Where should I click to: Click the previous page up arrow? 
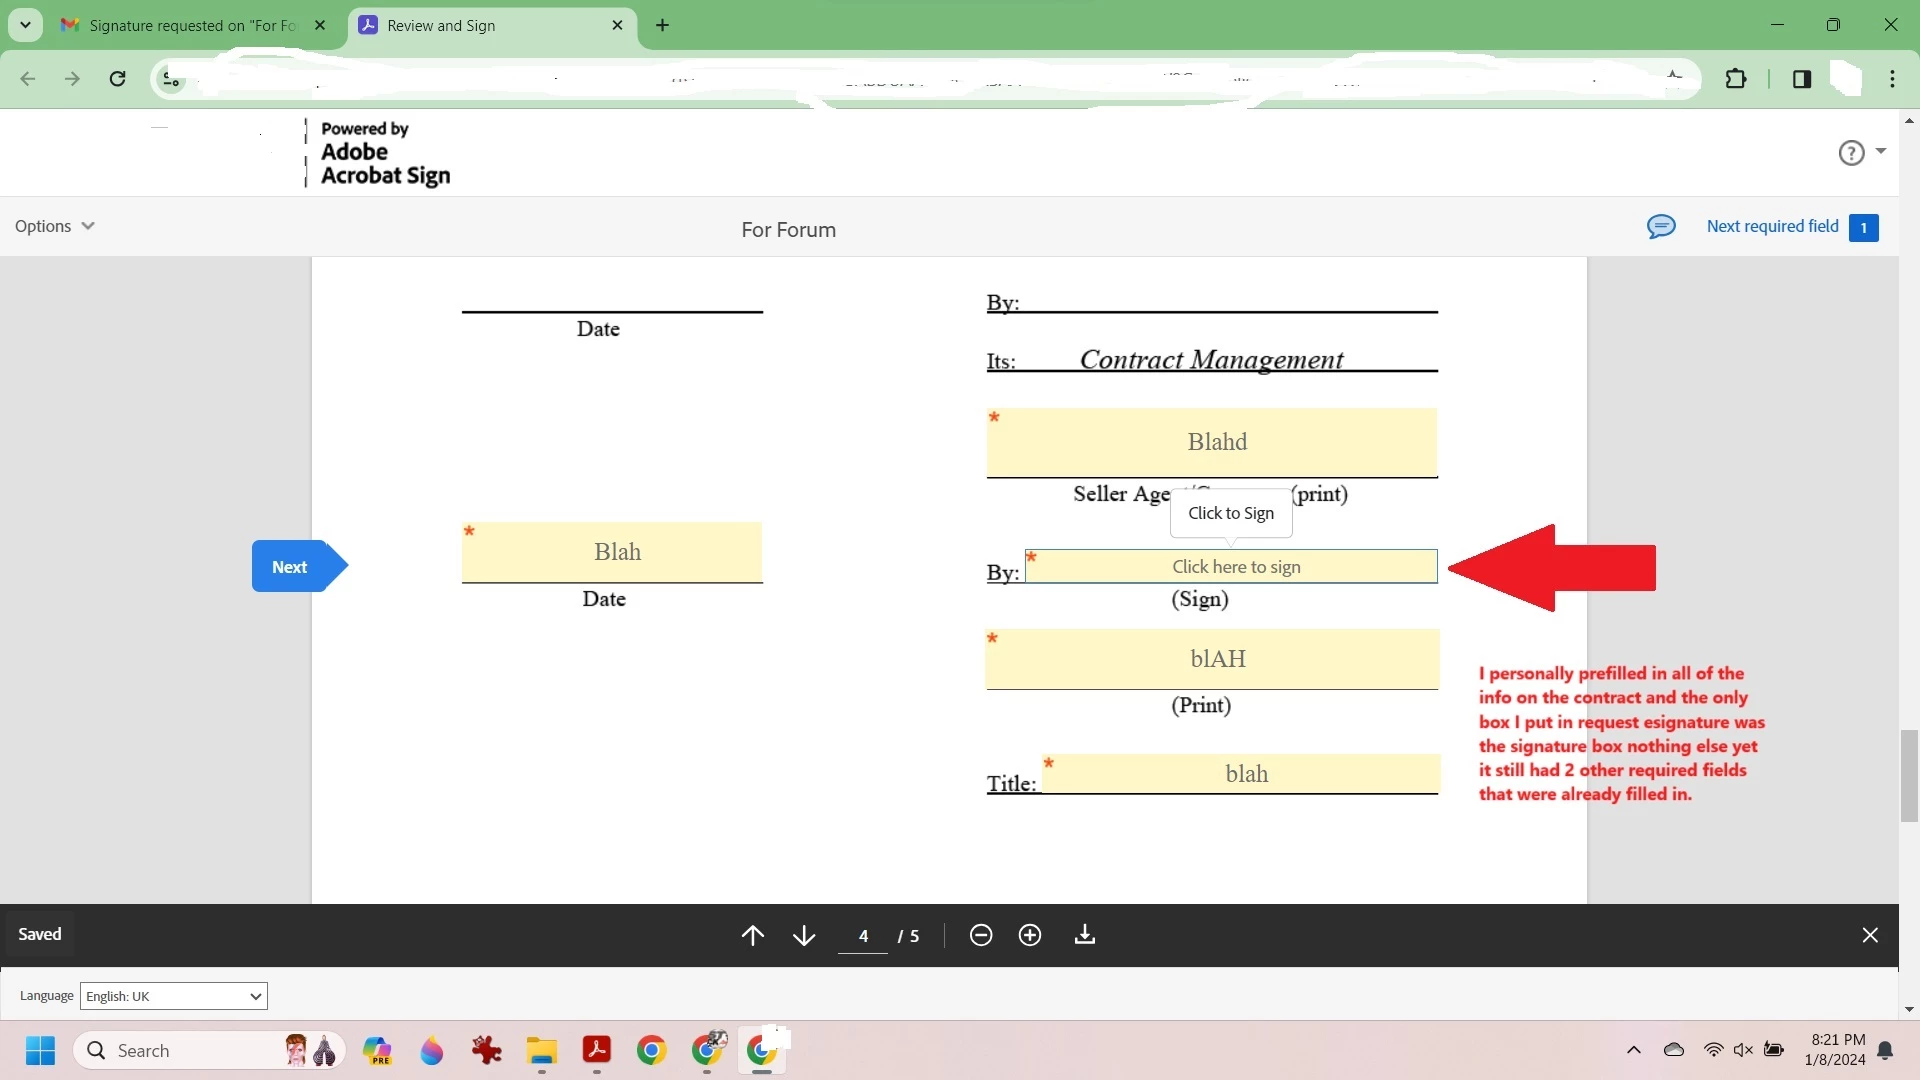click(752, 935)
